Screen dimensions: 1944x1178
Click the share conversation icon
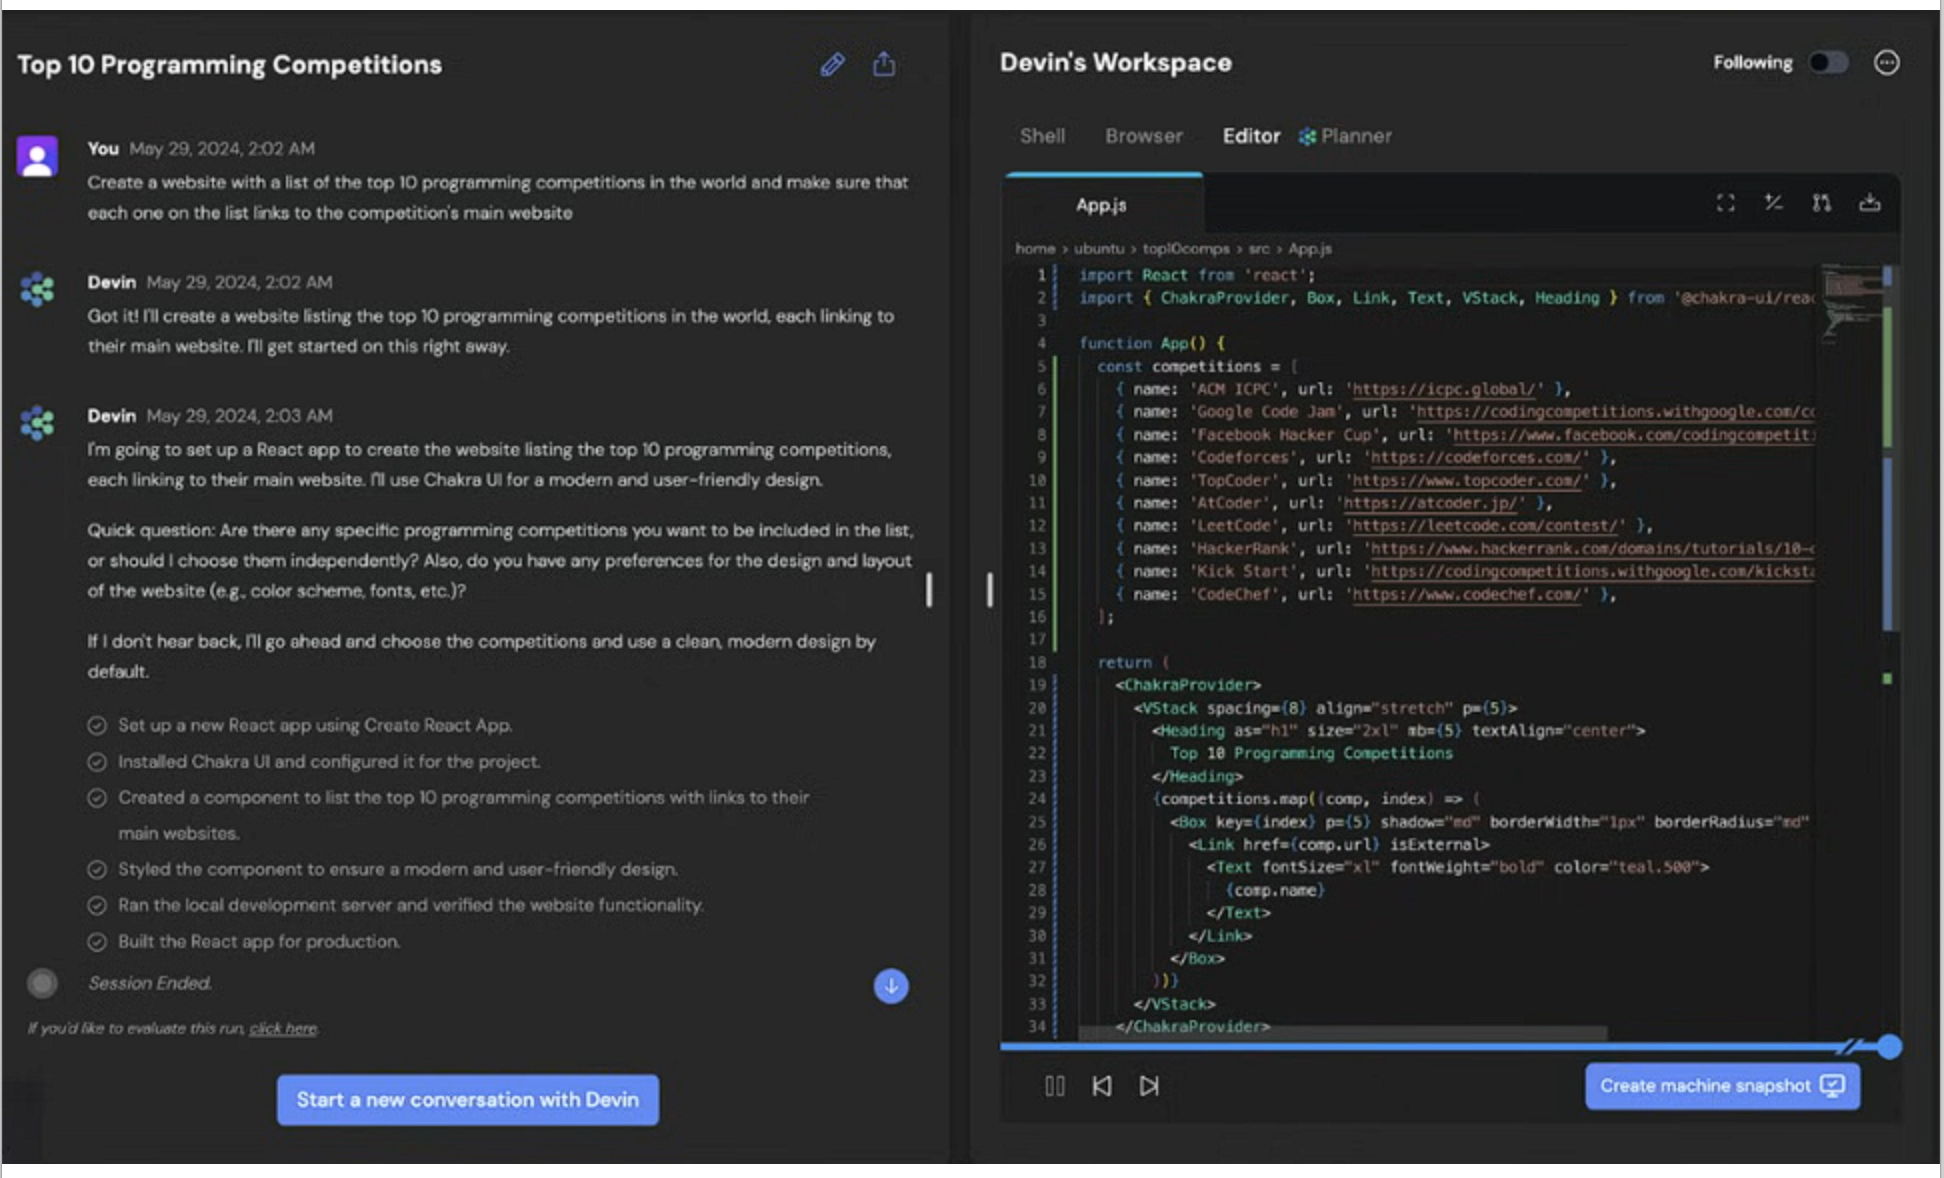click(x=884, y=64)
